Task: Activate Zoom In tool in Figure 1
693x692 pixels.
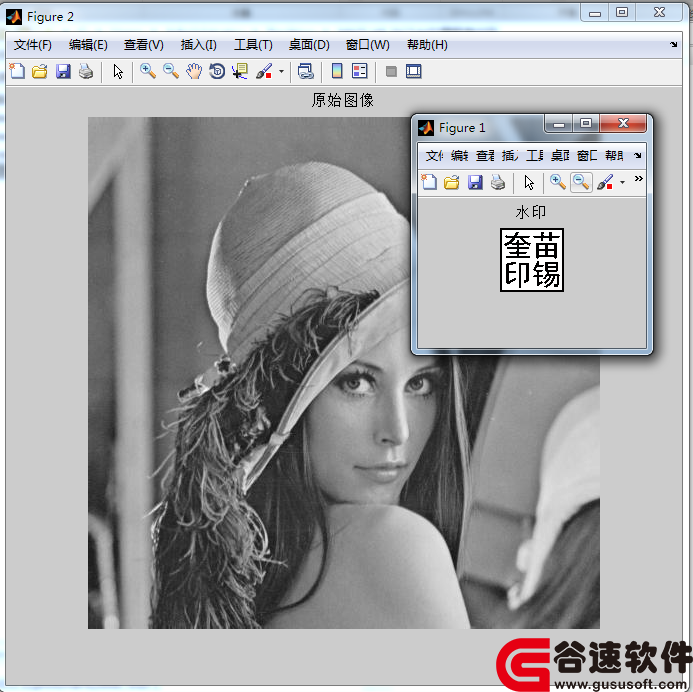Action: pos(558,182)
